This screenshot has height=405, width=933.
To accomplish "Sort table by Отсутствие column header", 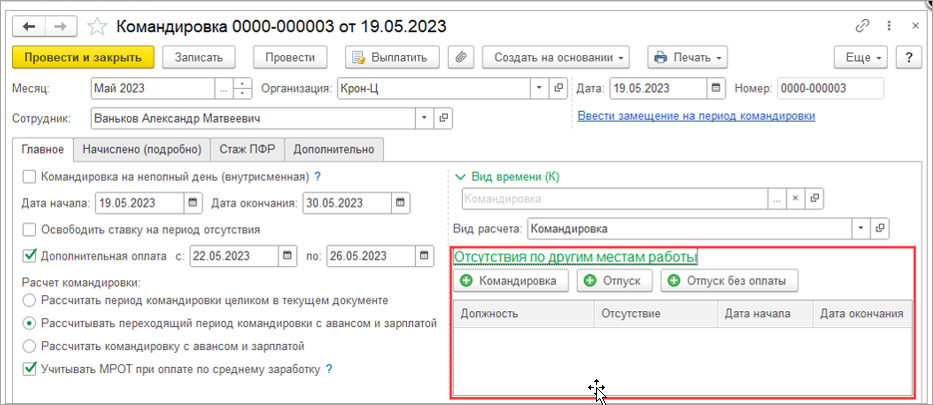I will [657, 313].
